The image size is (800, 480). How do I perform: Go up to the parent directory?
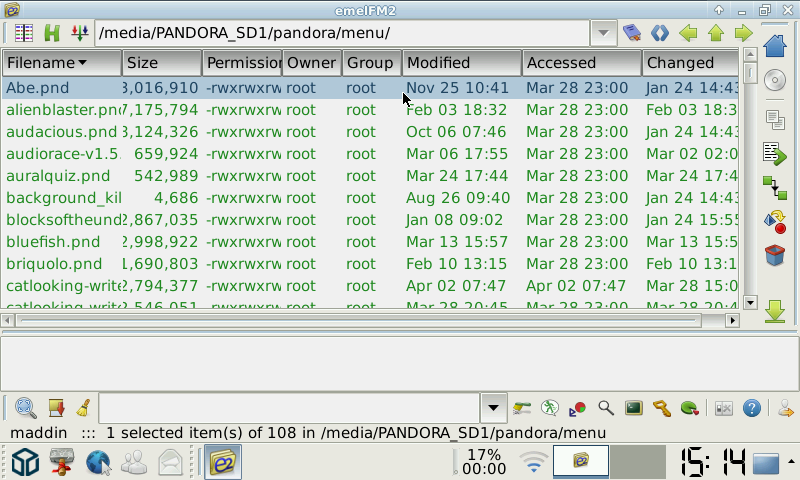coord(716,33)
